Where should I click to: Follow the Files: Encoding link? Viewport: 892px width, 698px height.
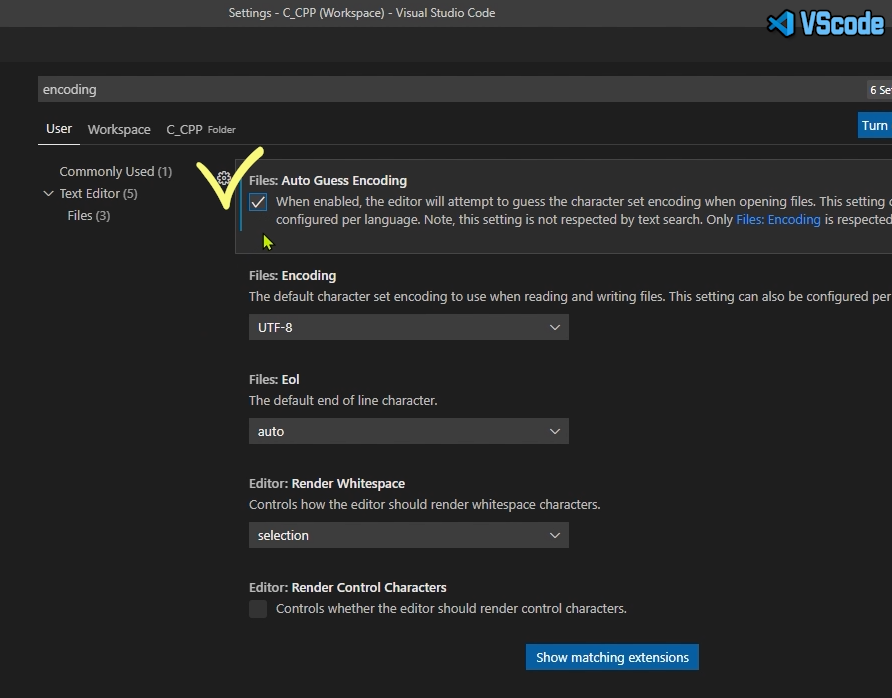point(778,220)
